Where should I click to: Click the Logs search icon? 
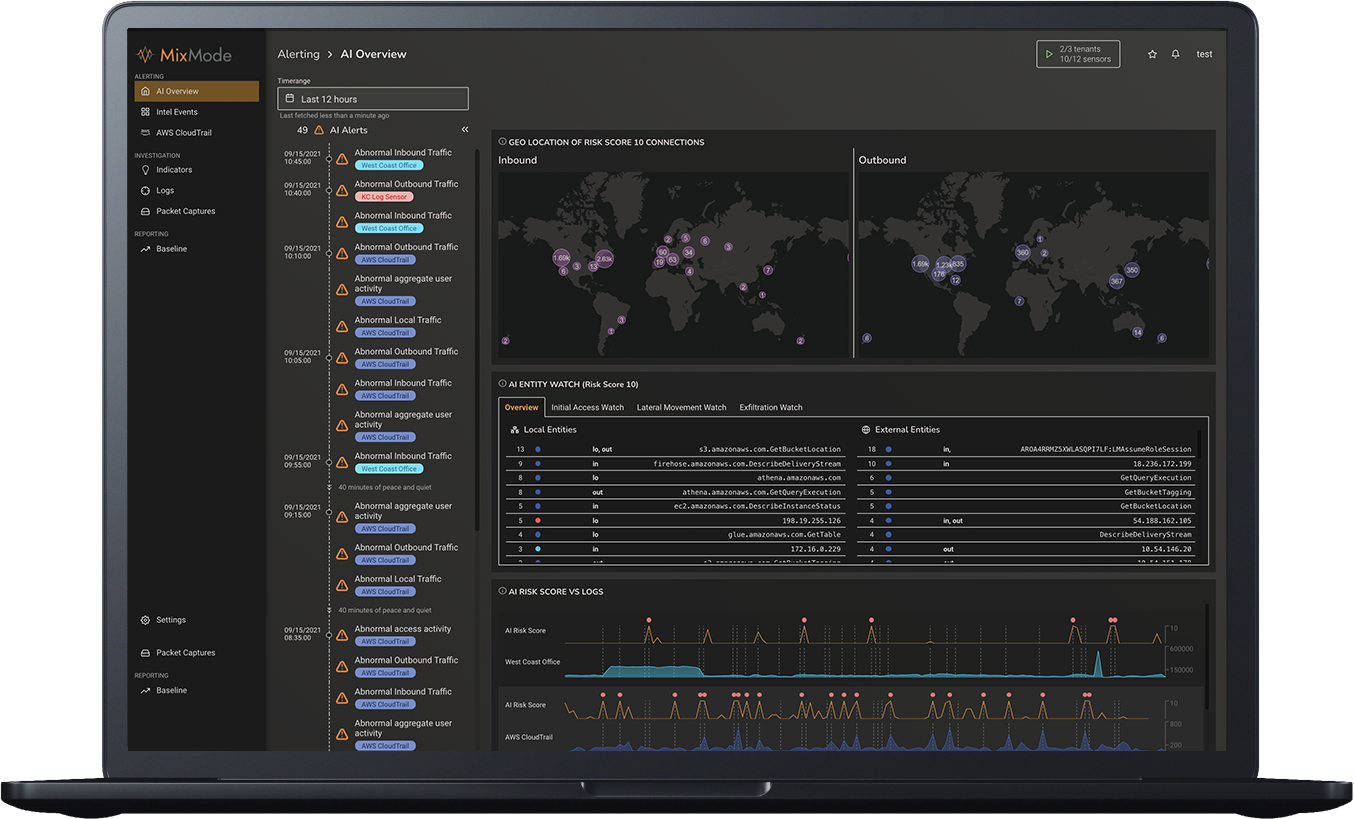coord(145,190)
